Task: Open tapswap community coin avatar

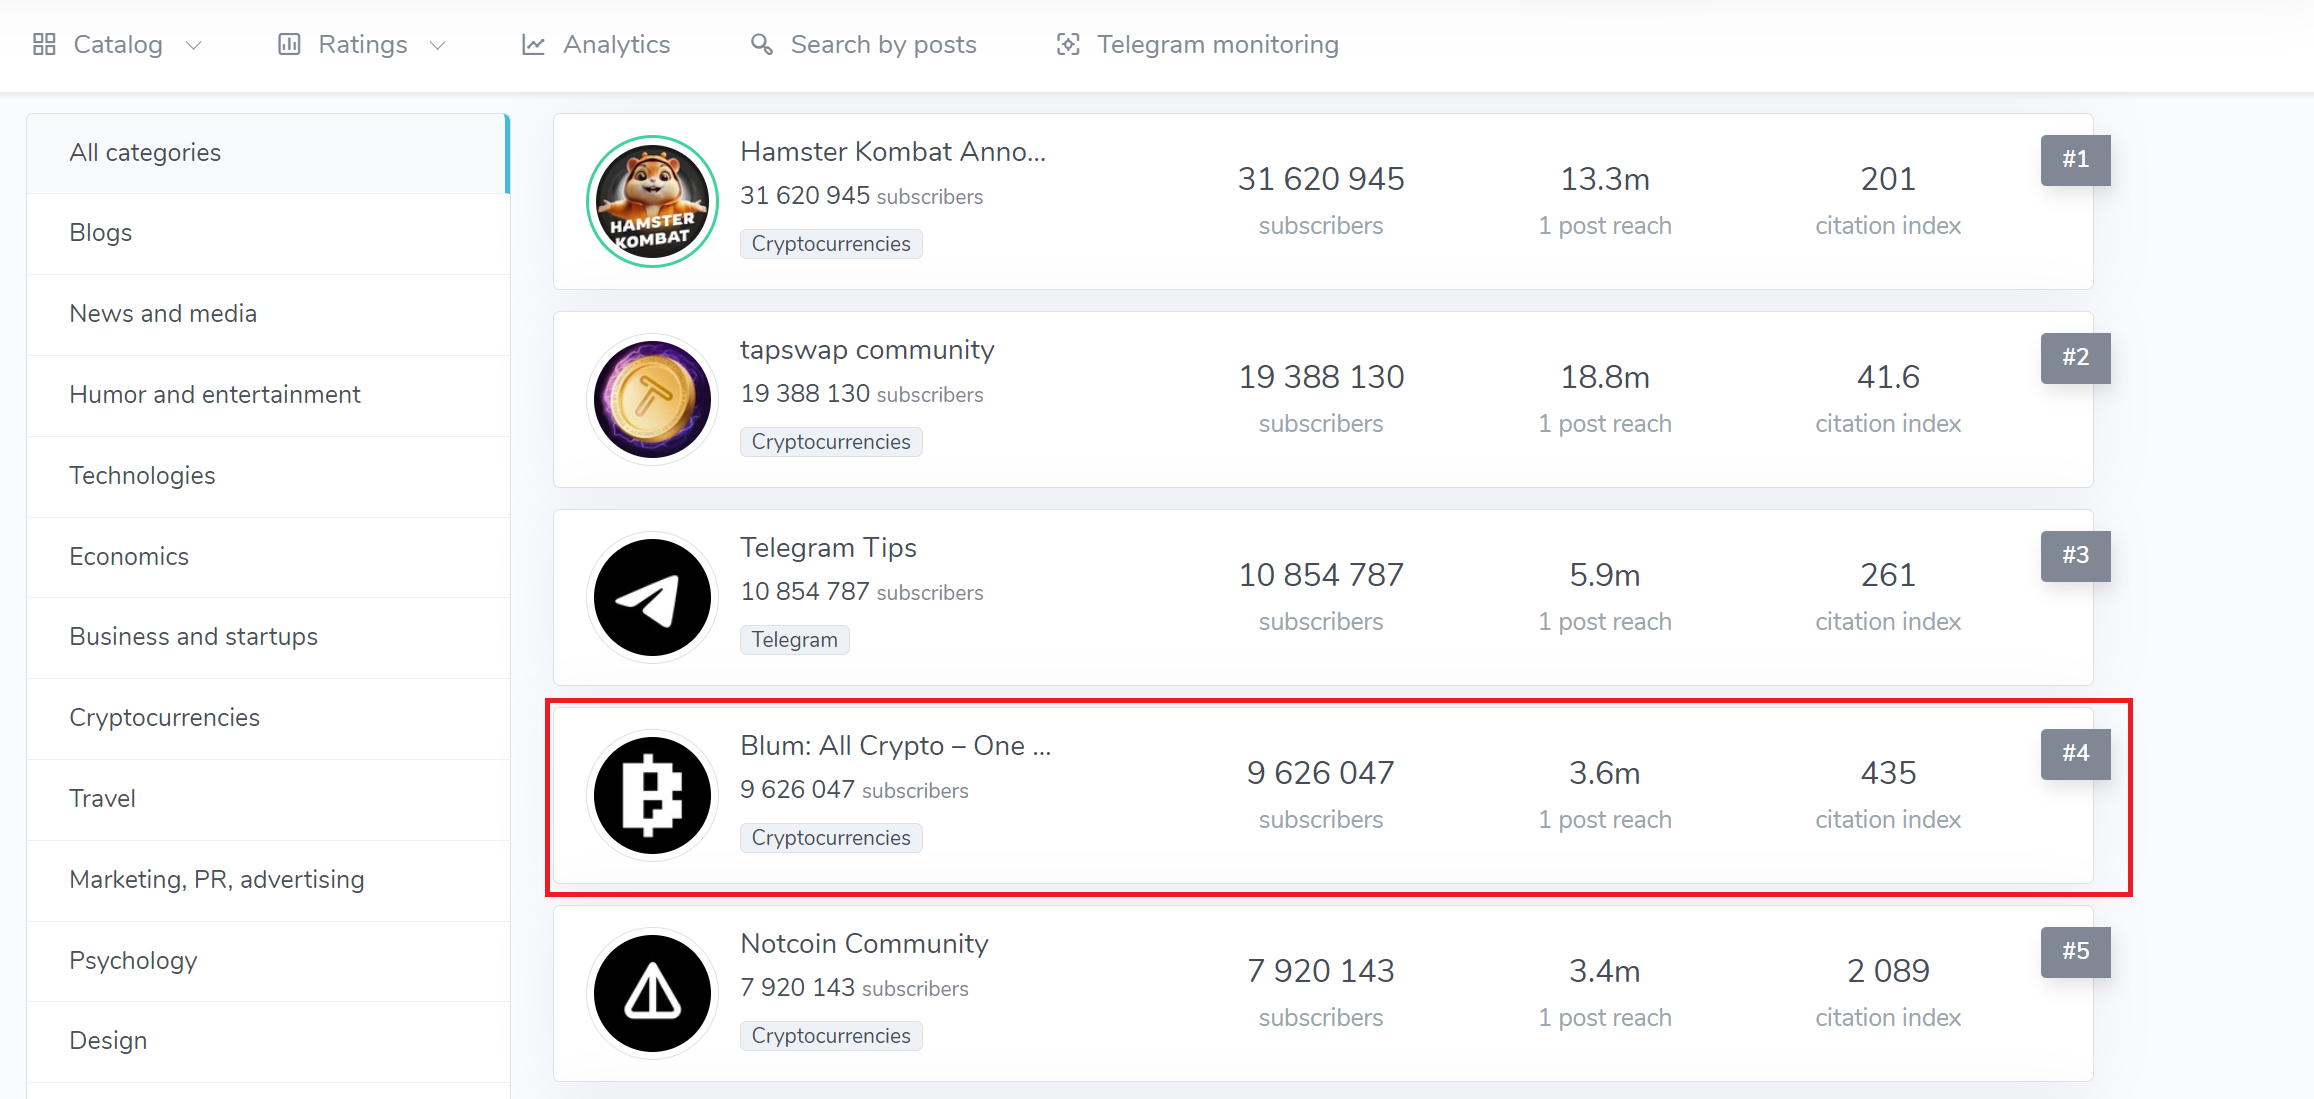Action: click(652, 399)
